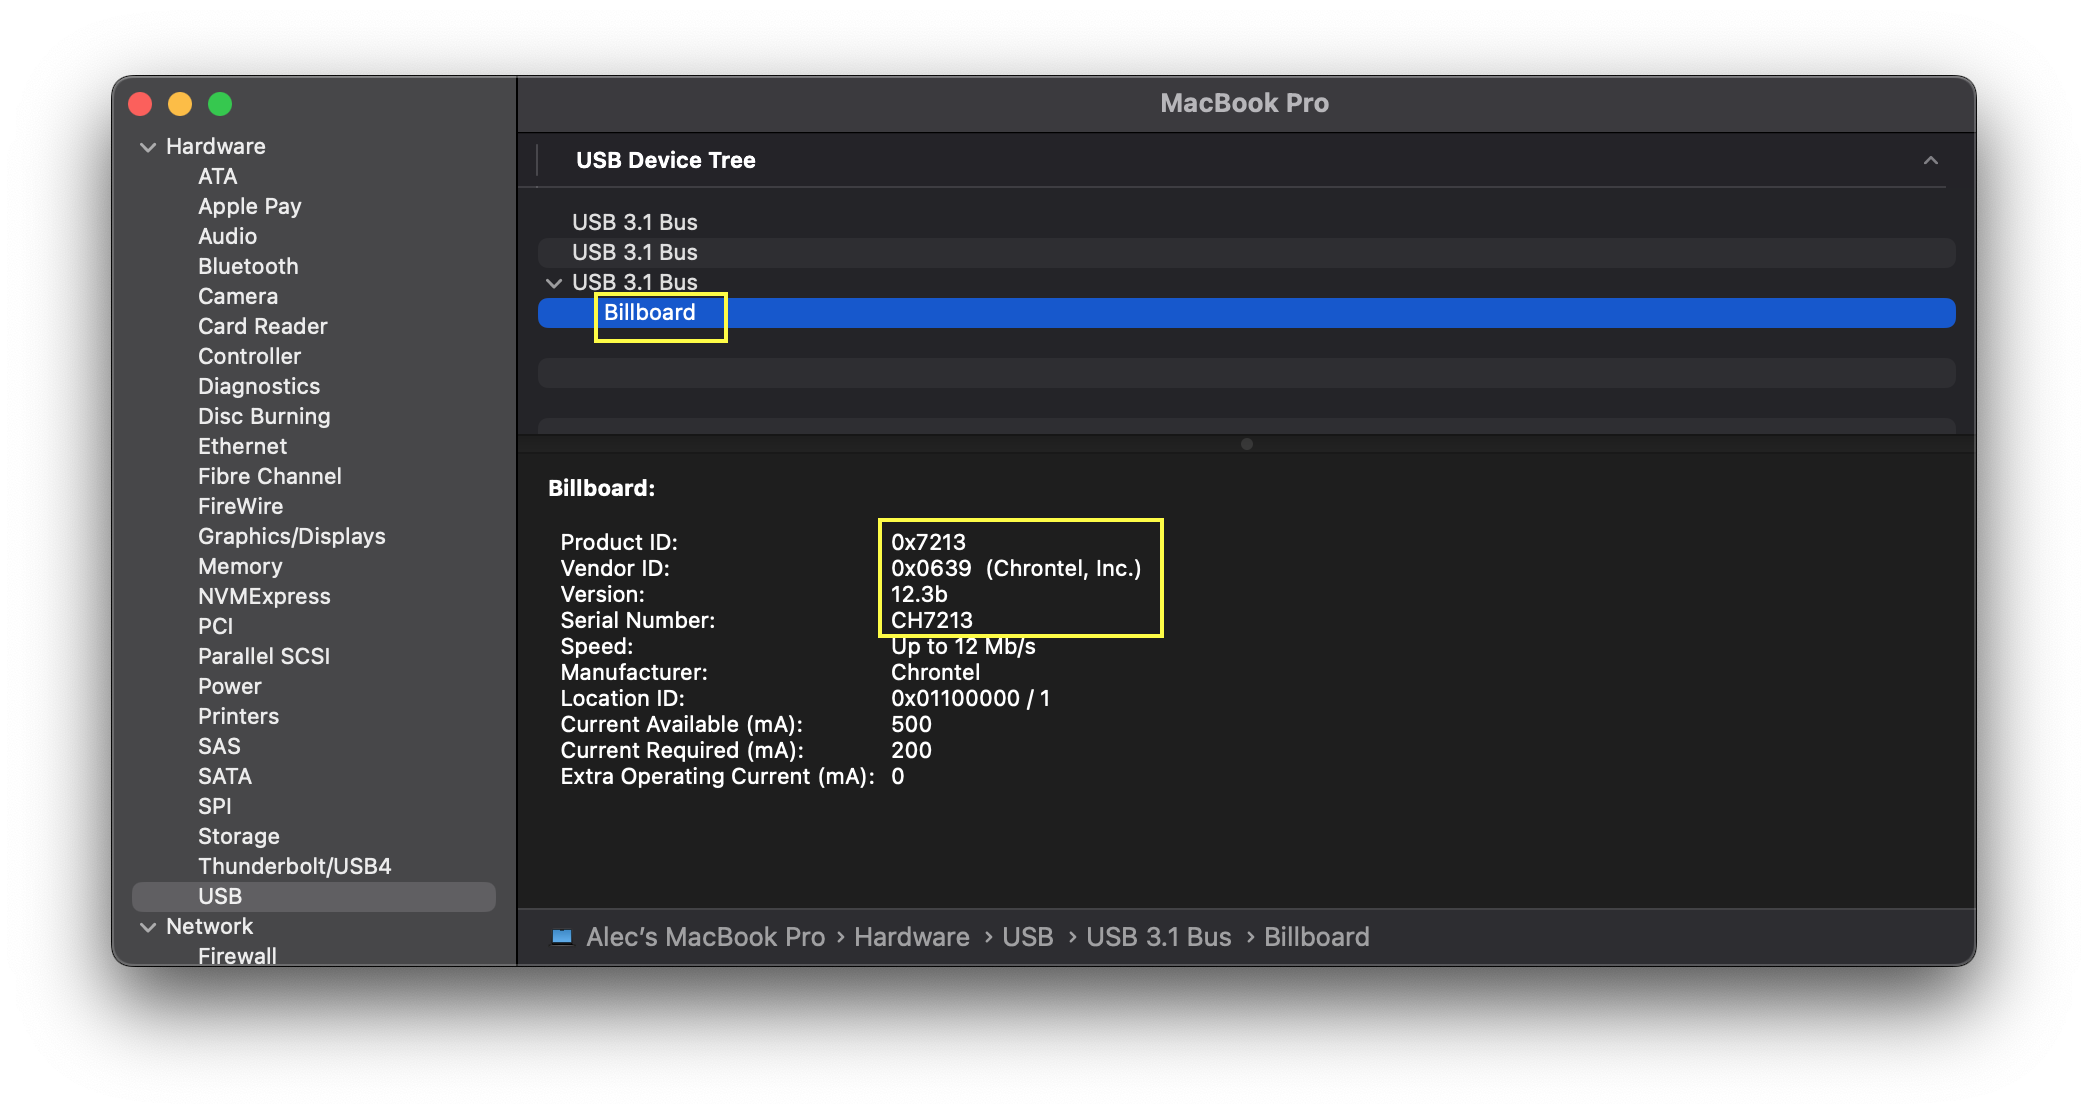Open the Camera category
Viewport: 2088px width, 1114px height.
(238, 297)
